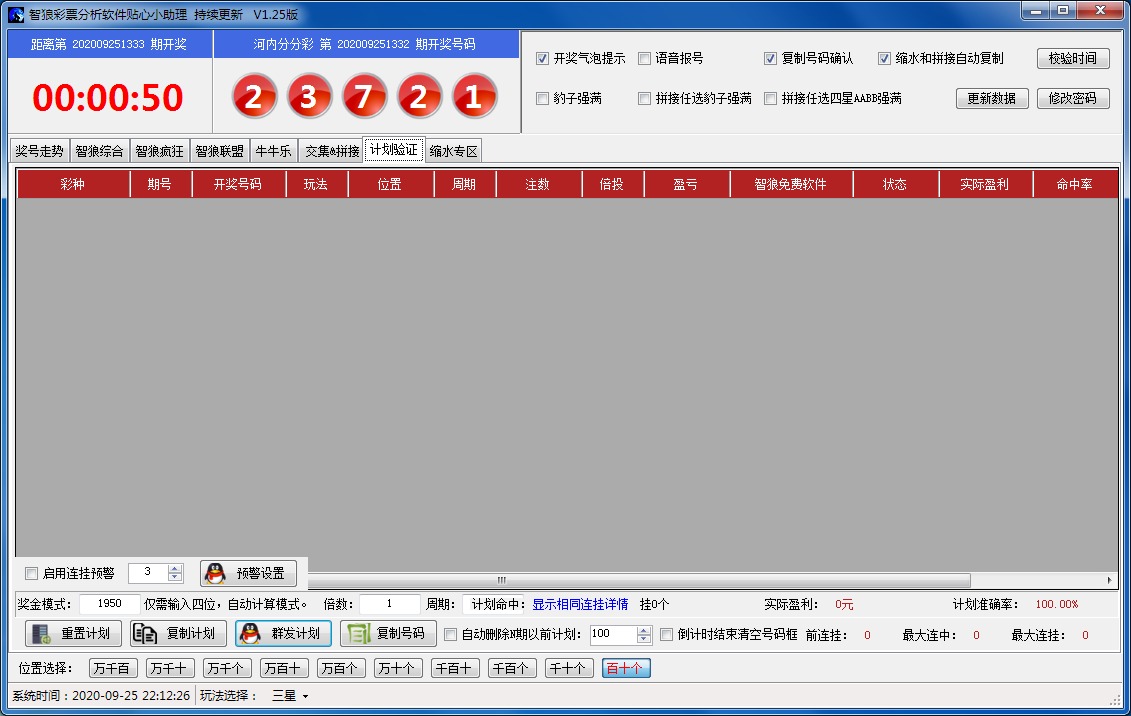Click the first red lottery ball showing 2
This screenshot has width=1131, height=716.
pos(254,97)
